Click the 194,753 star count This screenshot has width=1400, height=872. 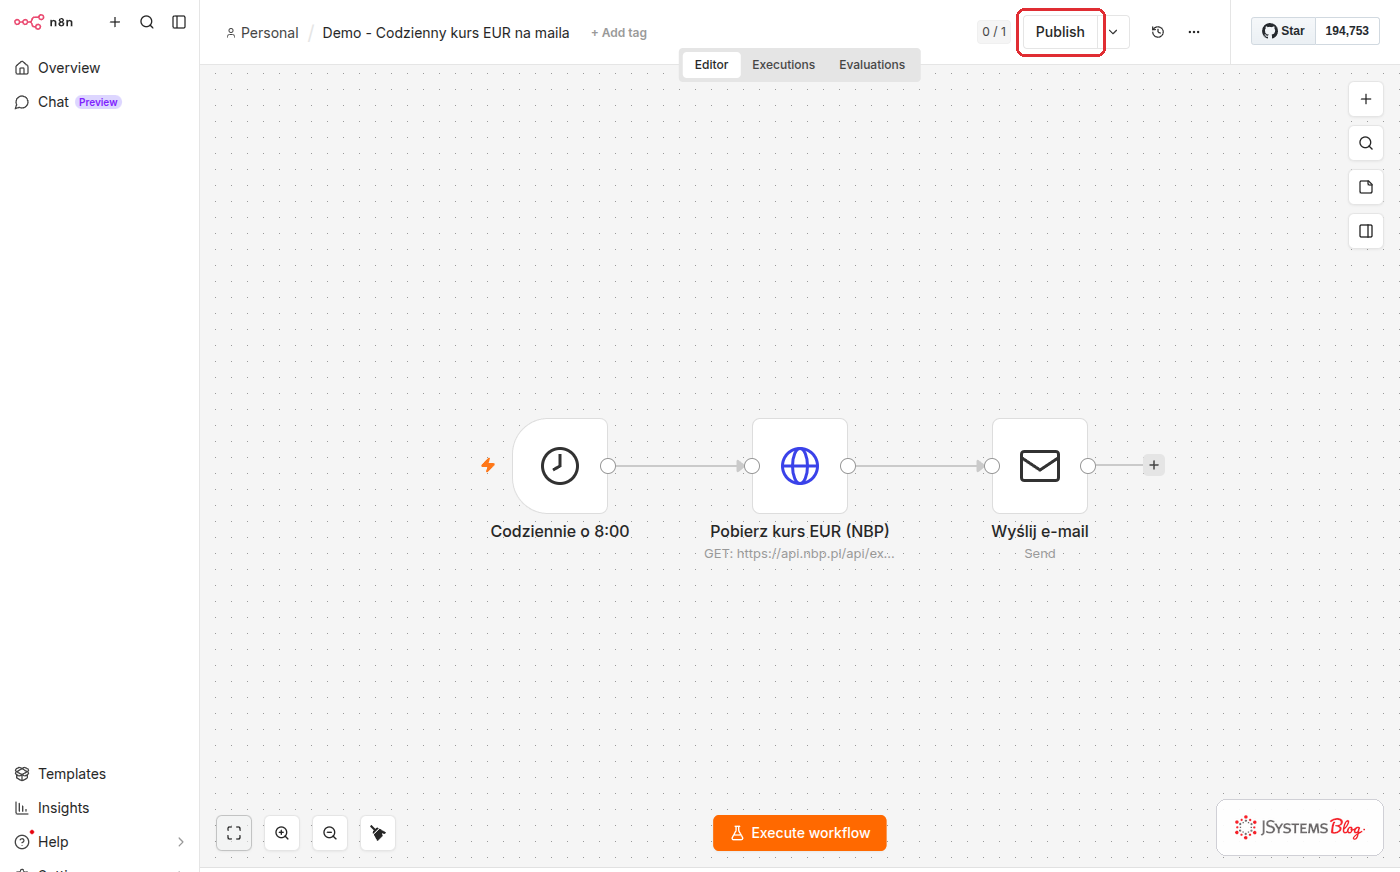click(x=1347, y=31)
